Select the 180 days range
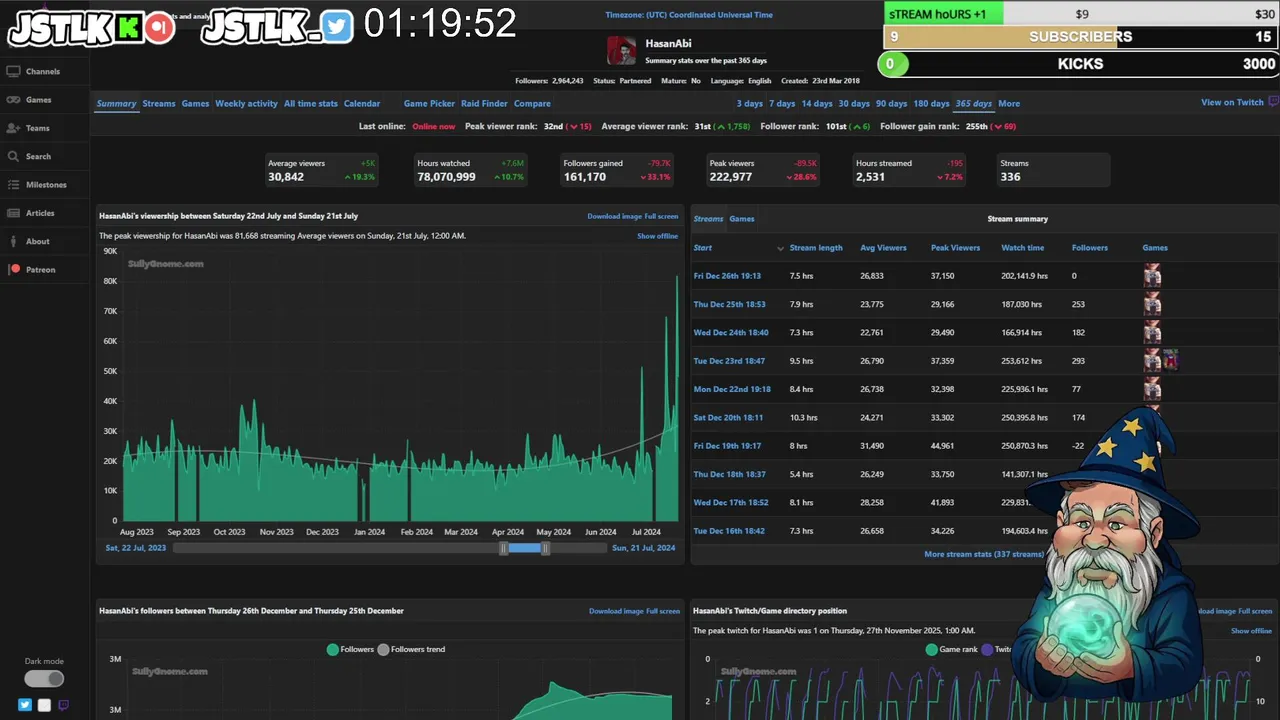Screen dimensions: 1280x720 (x=932, y=103)
